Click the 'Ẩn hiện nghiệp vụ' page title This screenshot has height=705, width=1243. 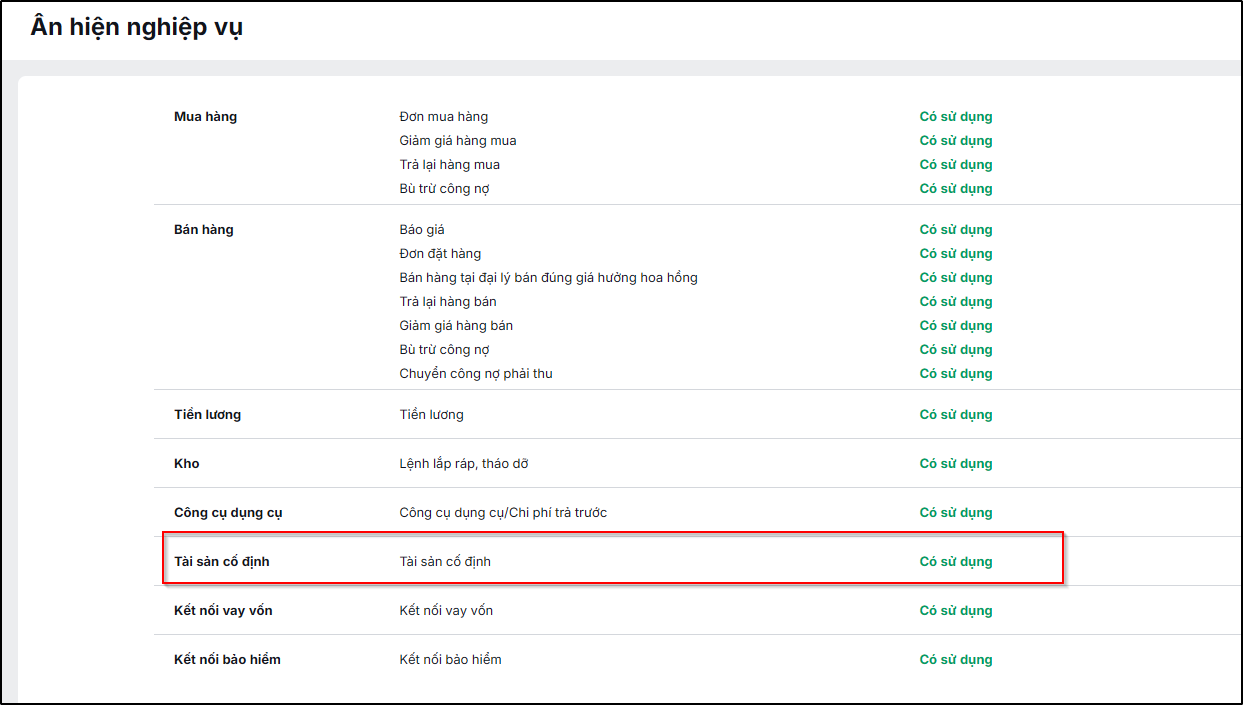pyautogui.click(x=137, y=27)
